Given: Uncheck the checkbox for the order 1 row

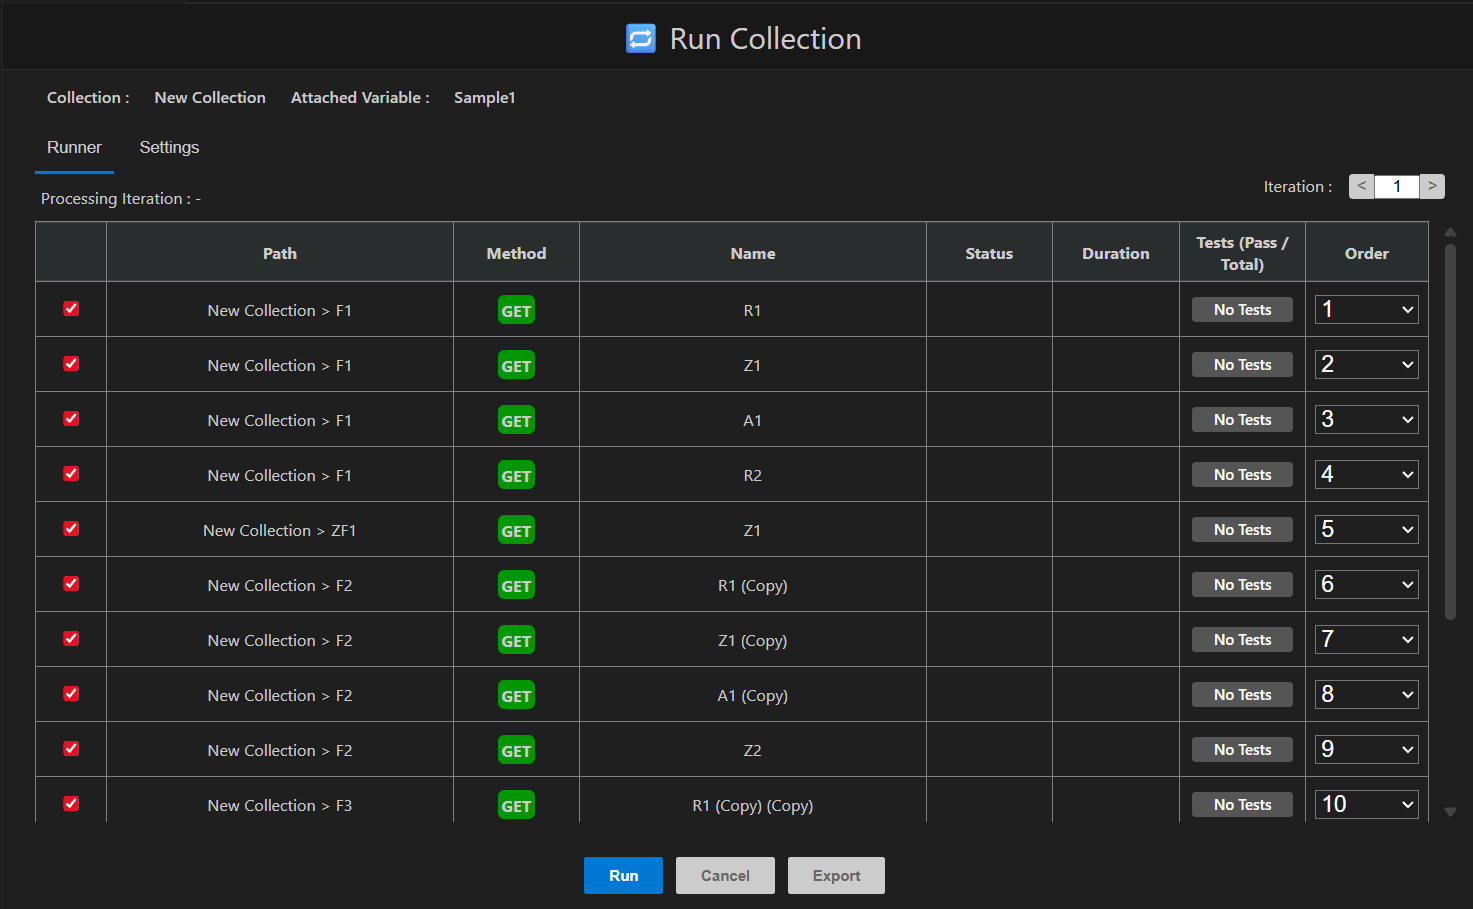Looking at the screenshot, I should 71,309.
